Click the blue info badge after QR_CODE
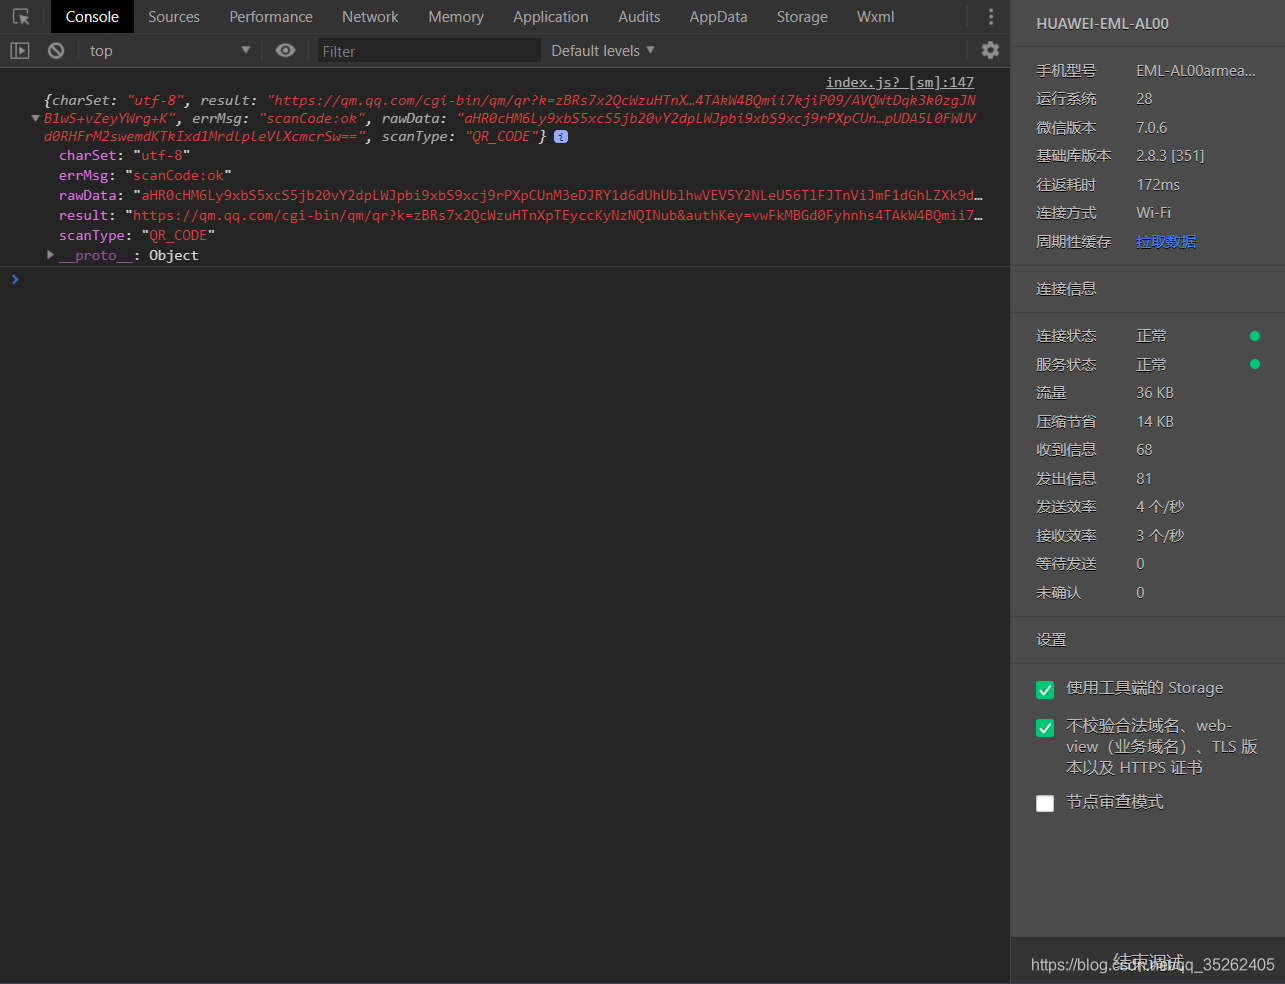The height and width of the screenshot is (984, 1285). tap(561, 137)
